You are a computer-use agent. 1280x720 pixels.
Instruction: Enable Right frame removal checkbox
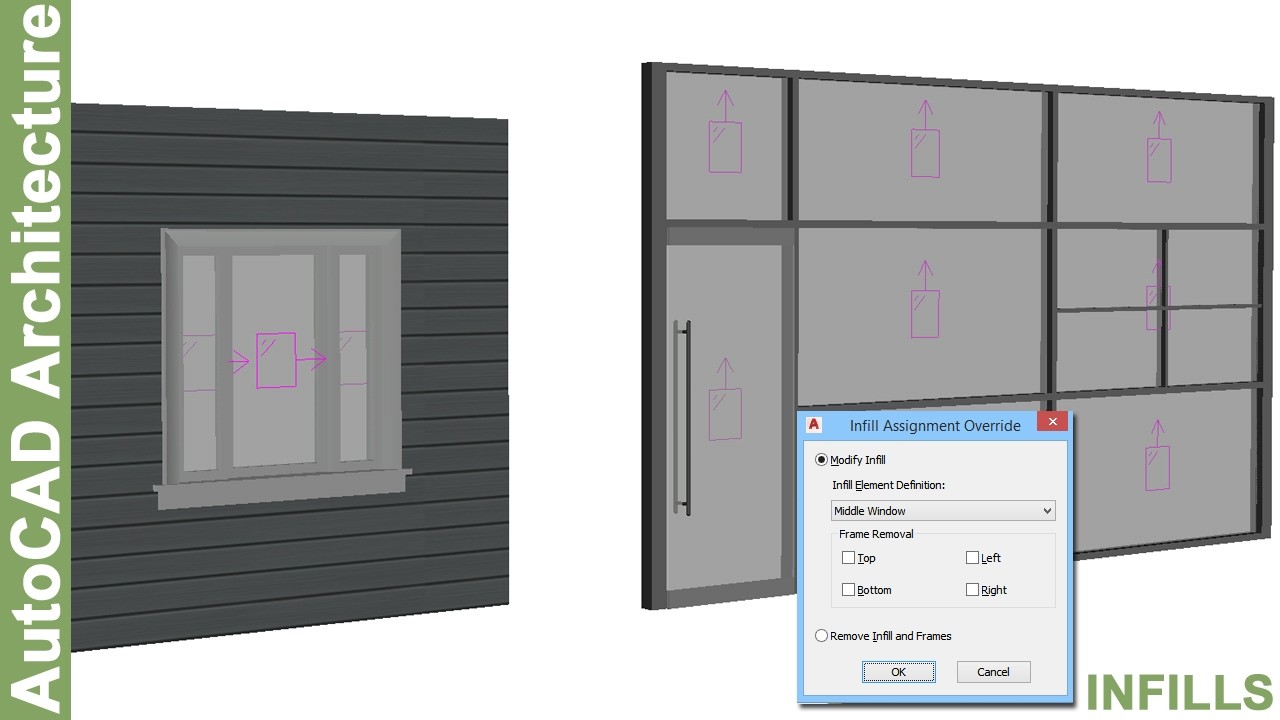(972, 590)
